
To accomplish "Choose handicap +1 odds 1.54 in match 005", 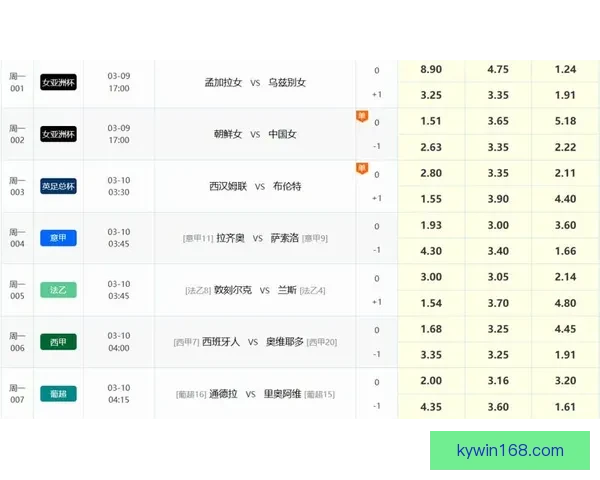I will click(431, 303).
